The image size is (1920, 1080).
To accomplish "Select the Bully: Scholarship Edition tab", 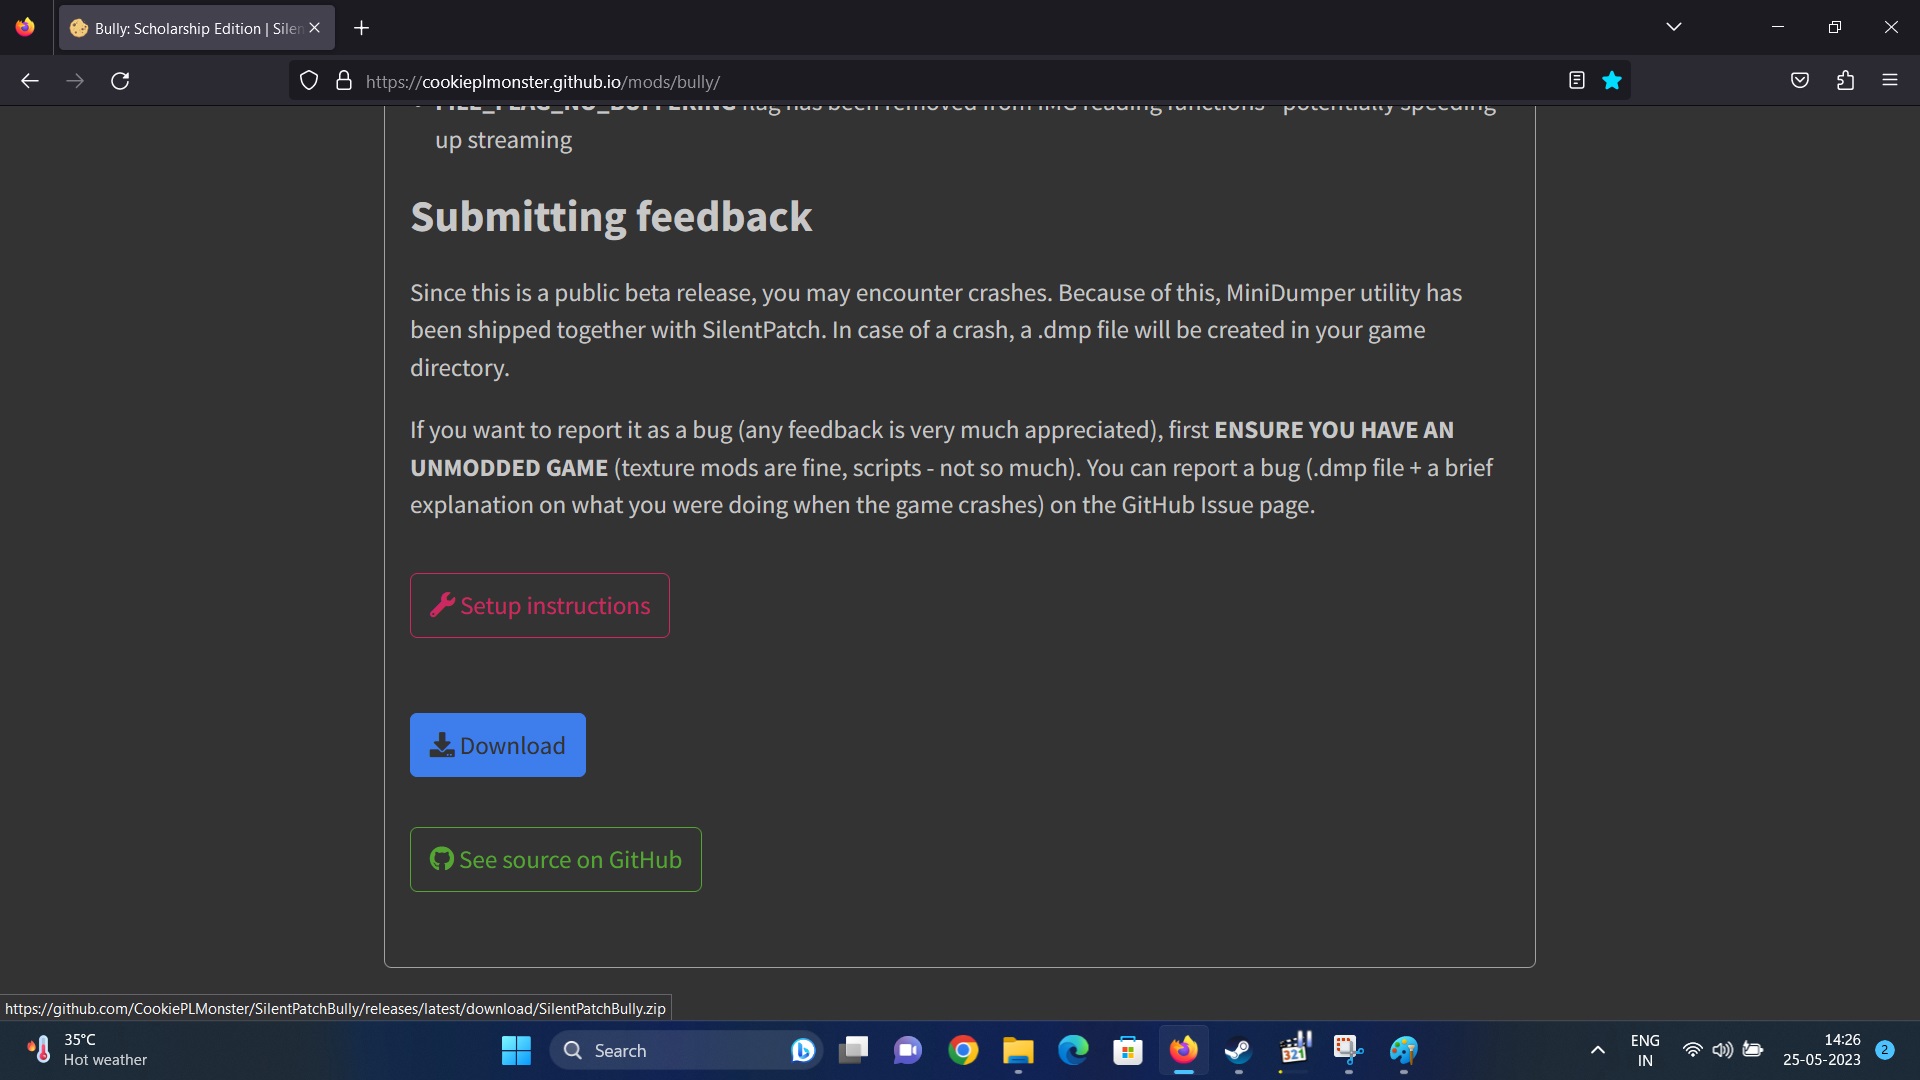I will (190, 28).
